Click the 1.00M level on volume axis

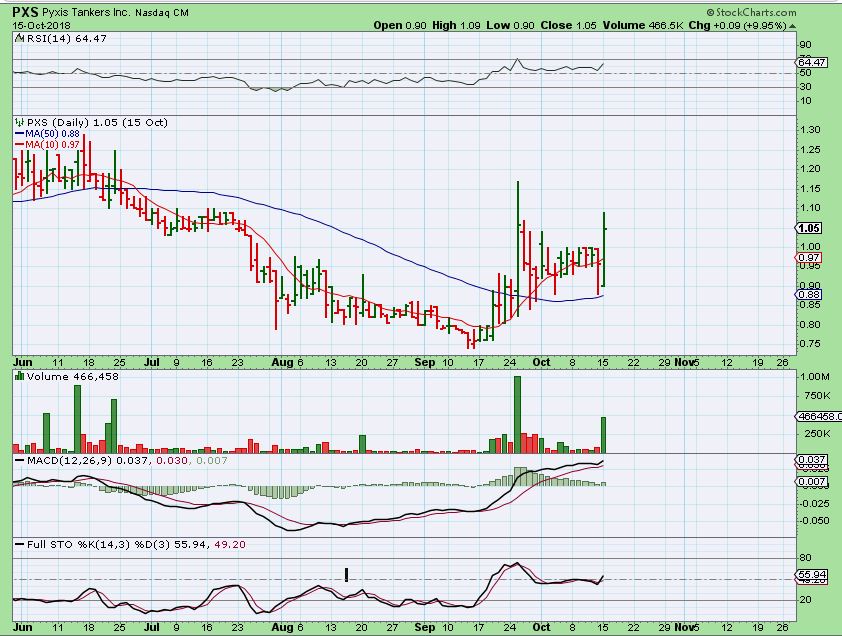coord(815,377)
